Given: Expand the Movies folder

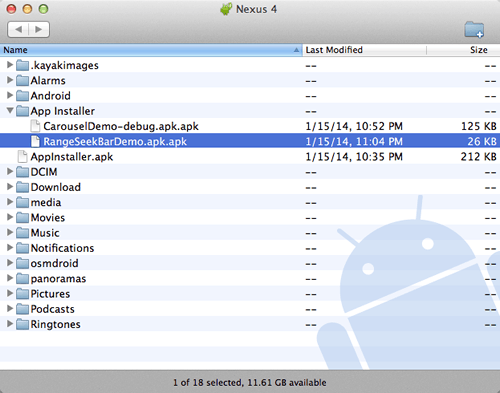Looking at the screenshot, I should click(10, 217).
